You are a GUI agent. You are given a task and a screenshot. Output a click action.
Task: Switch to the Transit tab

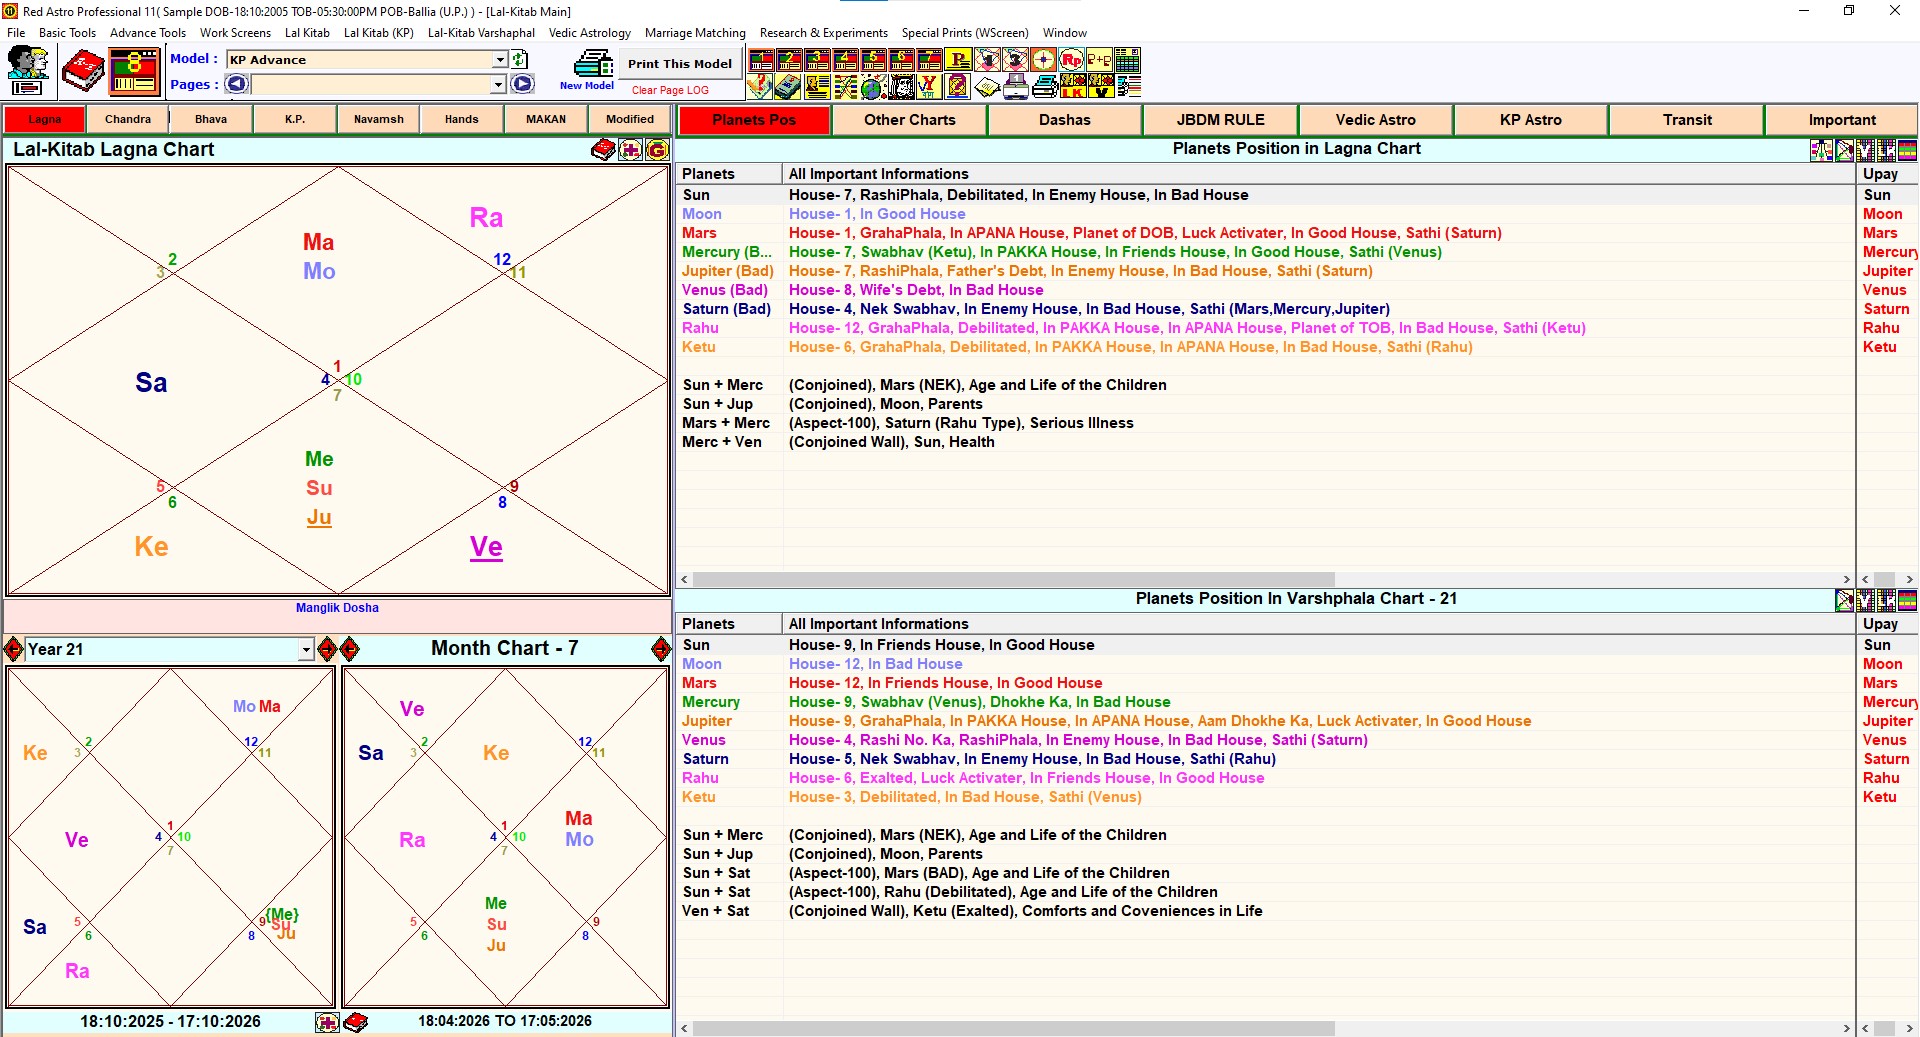click(x=1687, y=120)
